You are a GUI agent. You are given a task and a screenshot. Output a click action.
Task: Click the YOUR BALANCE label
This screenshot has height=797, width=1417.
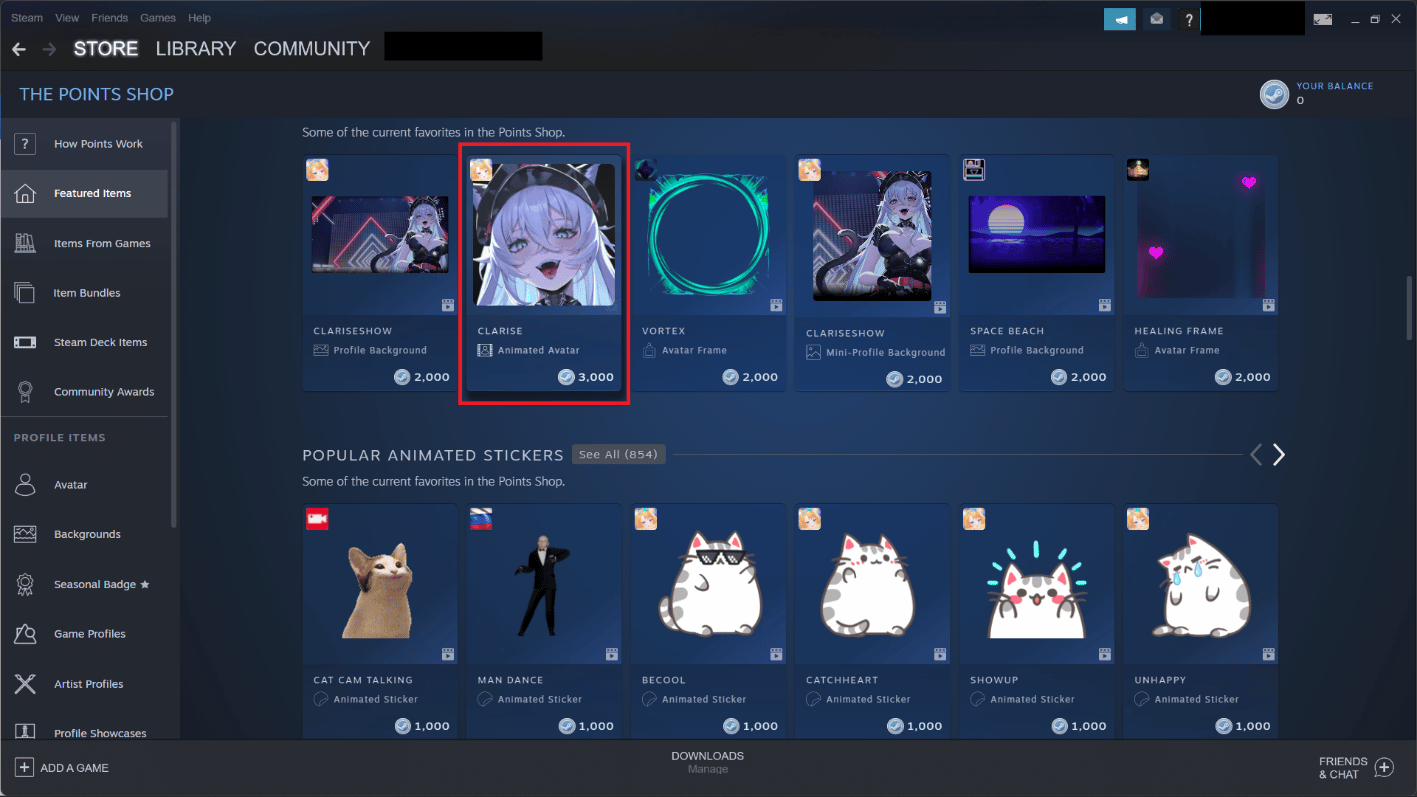(1335, 86)
